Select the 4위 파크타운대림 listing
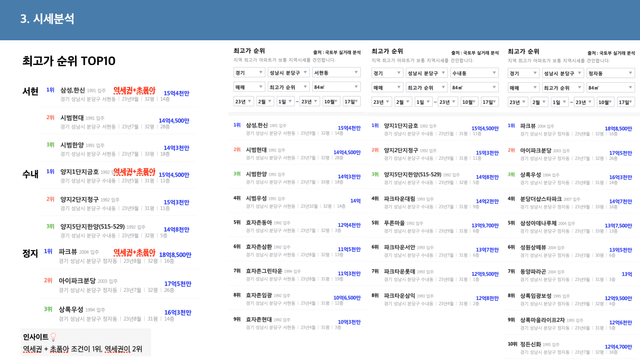Image resolution: width=640 pixels, height=360 pixels. [x=435, y=202]
